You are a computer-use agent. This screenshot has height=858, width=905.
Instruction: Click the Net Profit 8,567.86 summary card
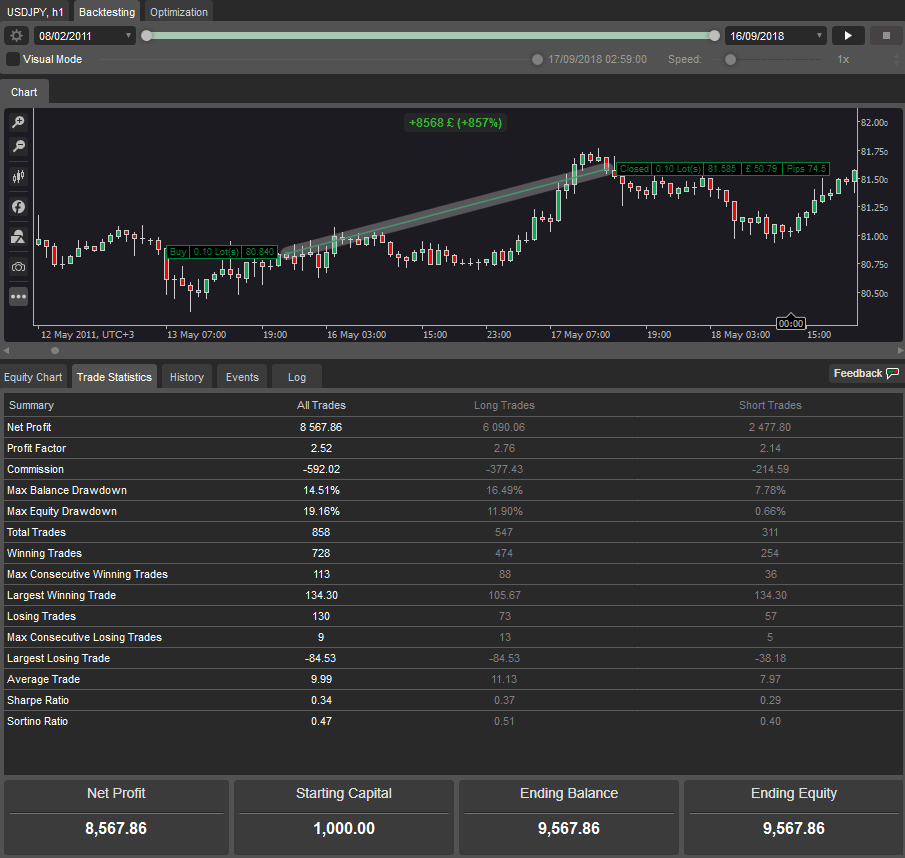coord(116,817)
